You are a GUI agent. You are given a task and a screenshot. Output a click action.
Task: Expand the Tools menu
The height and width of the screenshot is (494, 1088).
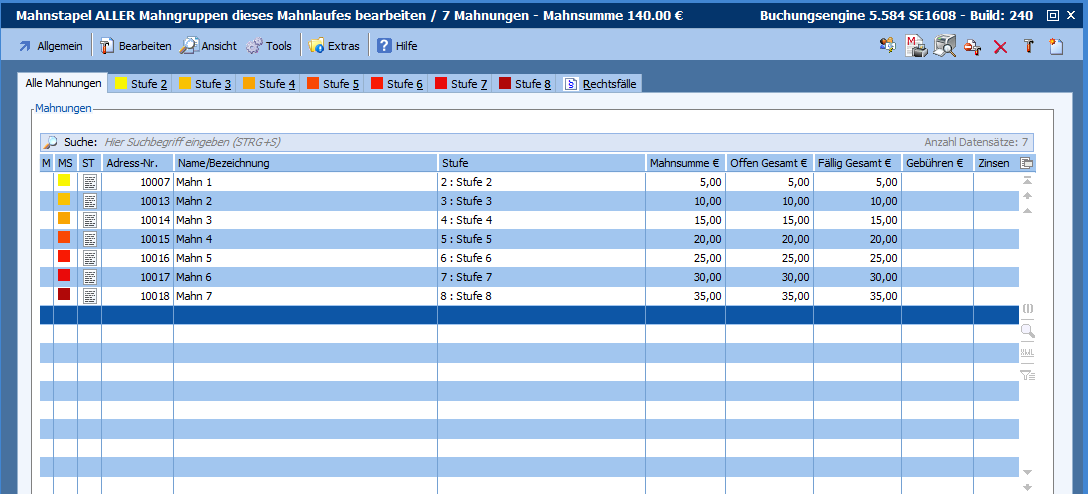[x=268, y=46]
